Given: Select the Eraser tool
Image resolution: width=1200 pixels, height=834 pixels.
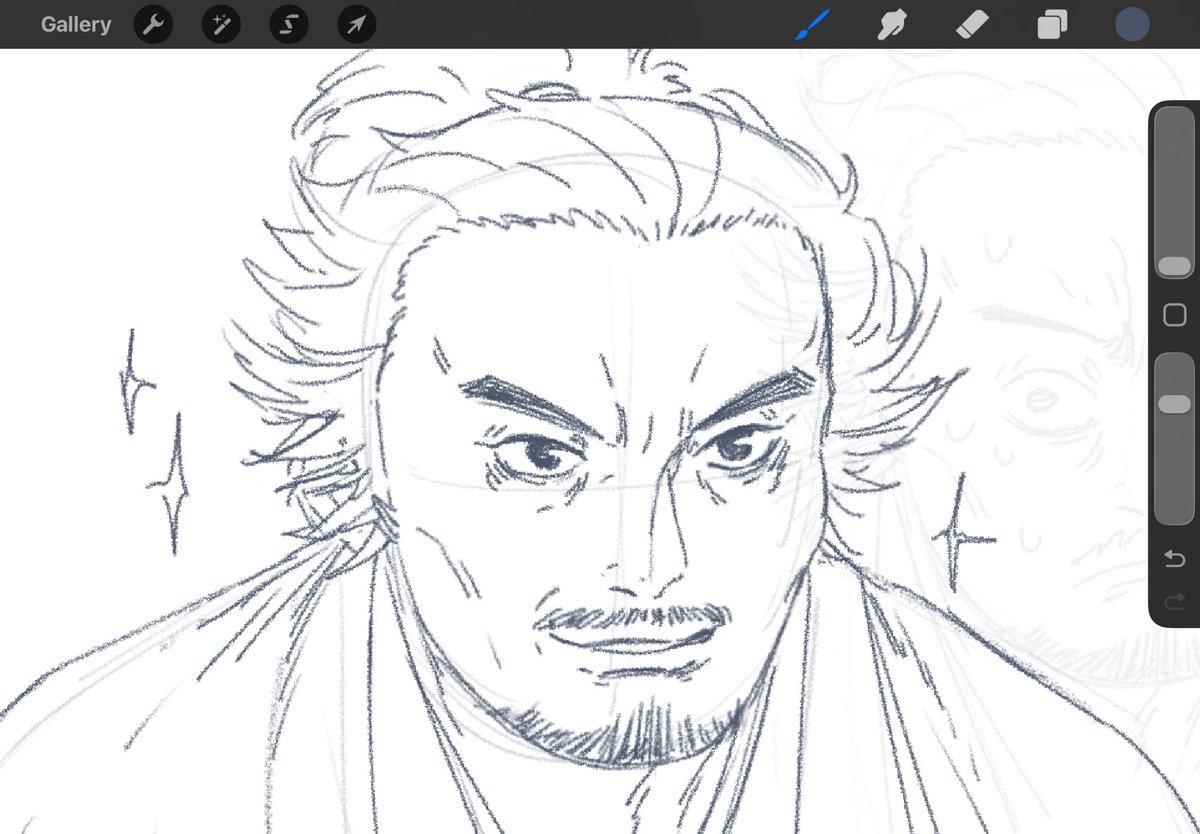Looking at the screenshot, I should 971,24.
